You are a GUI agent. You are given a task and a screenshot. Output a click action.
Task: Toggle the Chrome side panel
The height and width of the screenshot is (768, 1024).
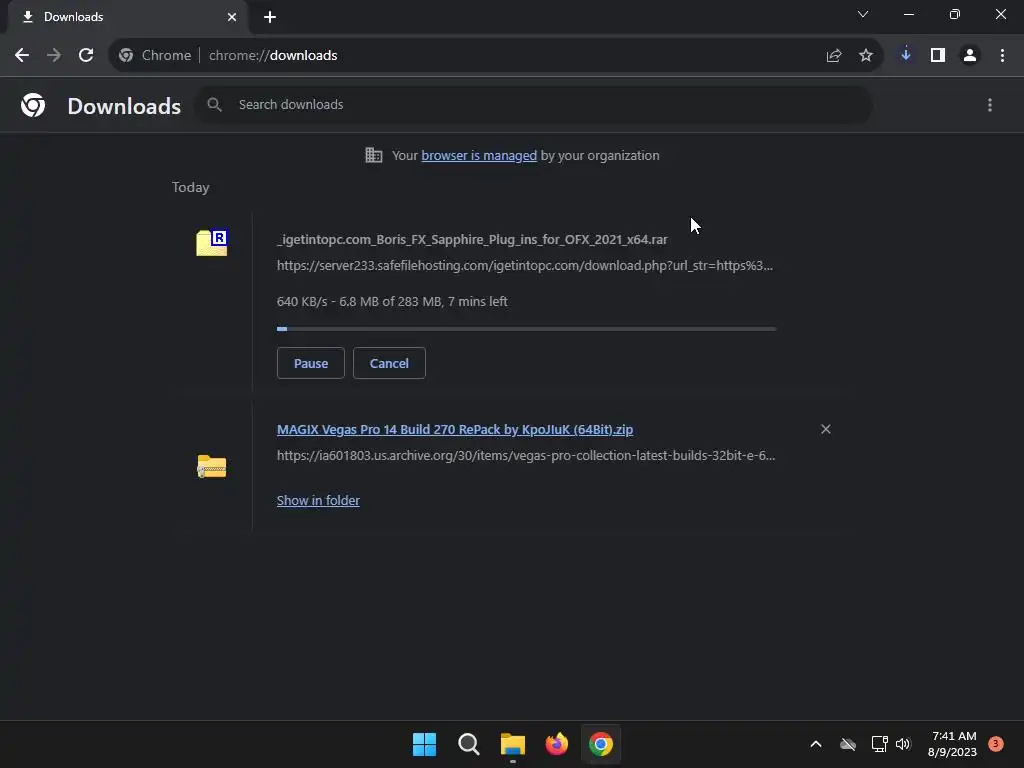pos(938,56)
